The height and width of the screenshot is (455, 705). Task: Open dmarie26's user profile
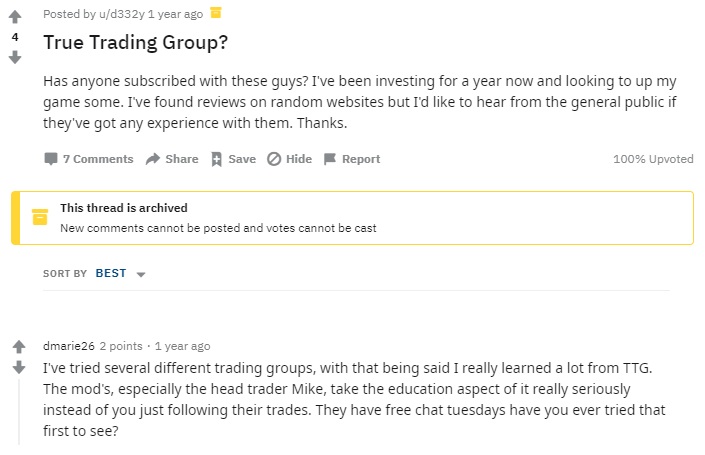(69, 346)
